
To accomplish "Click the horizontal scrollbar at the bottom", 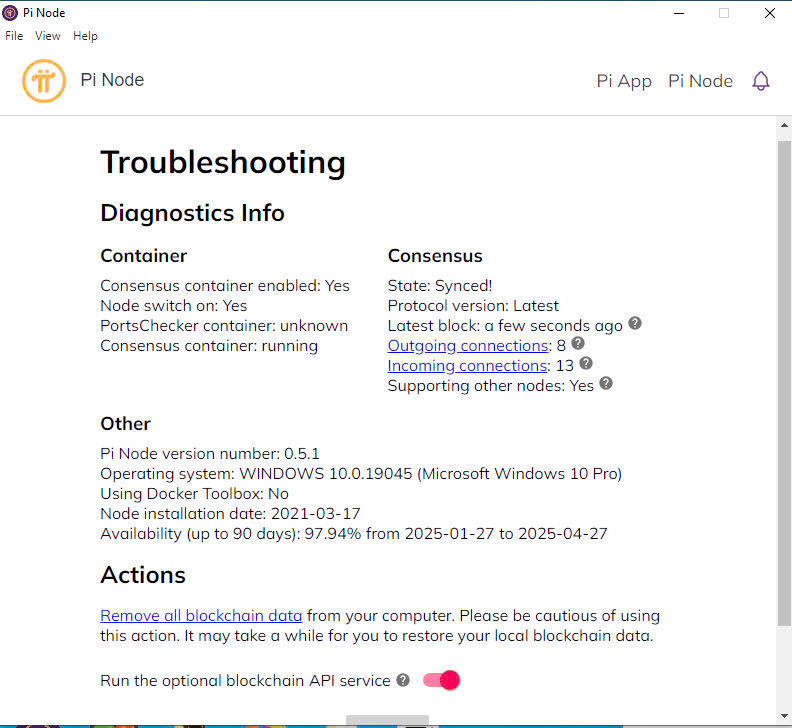I will [x=387, y=720].
